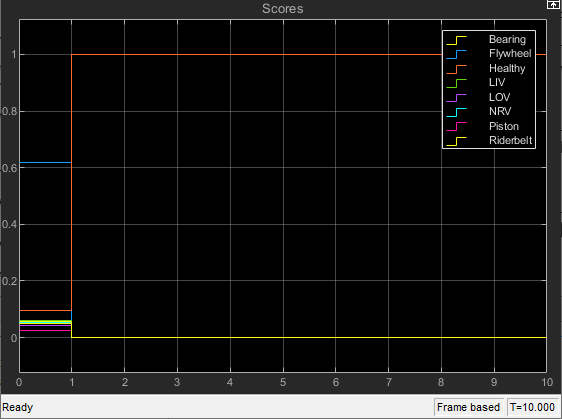Viewport: 562px width, 419px height.
Task: Click the magenta Piston line segment near zero
Action: (45, 330)
